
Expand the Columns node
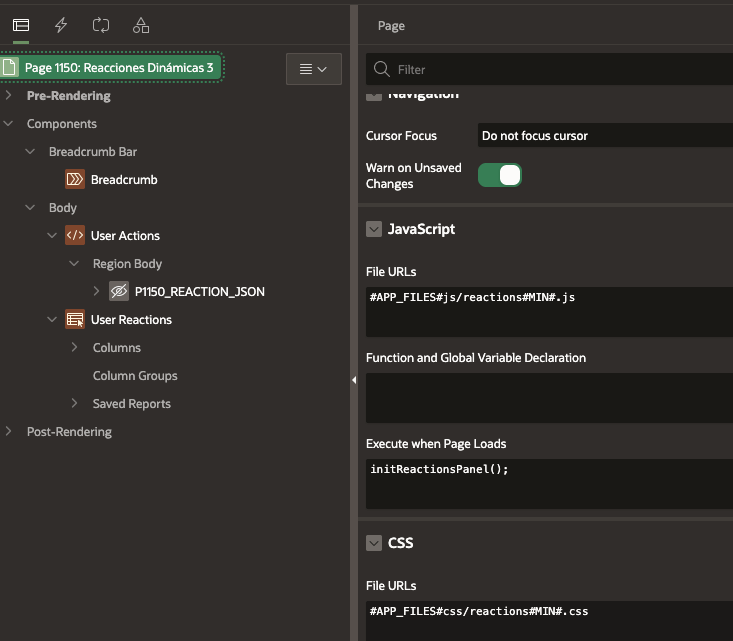click(75, 348)
